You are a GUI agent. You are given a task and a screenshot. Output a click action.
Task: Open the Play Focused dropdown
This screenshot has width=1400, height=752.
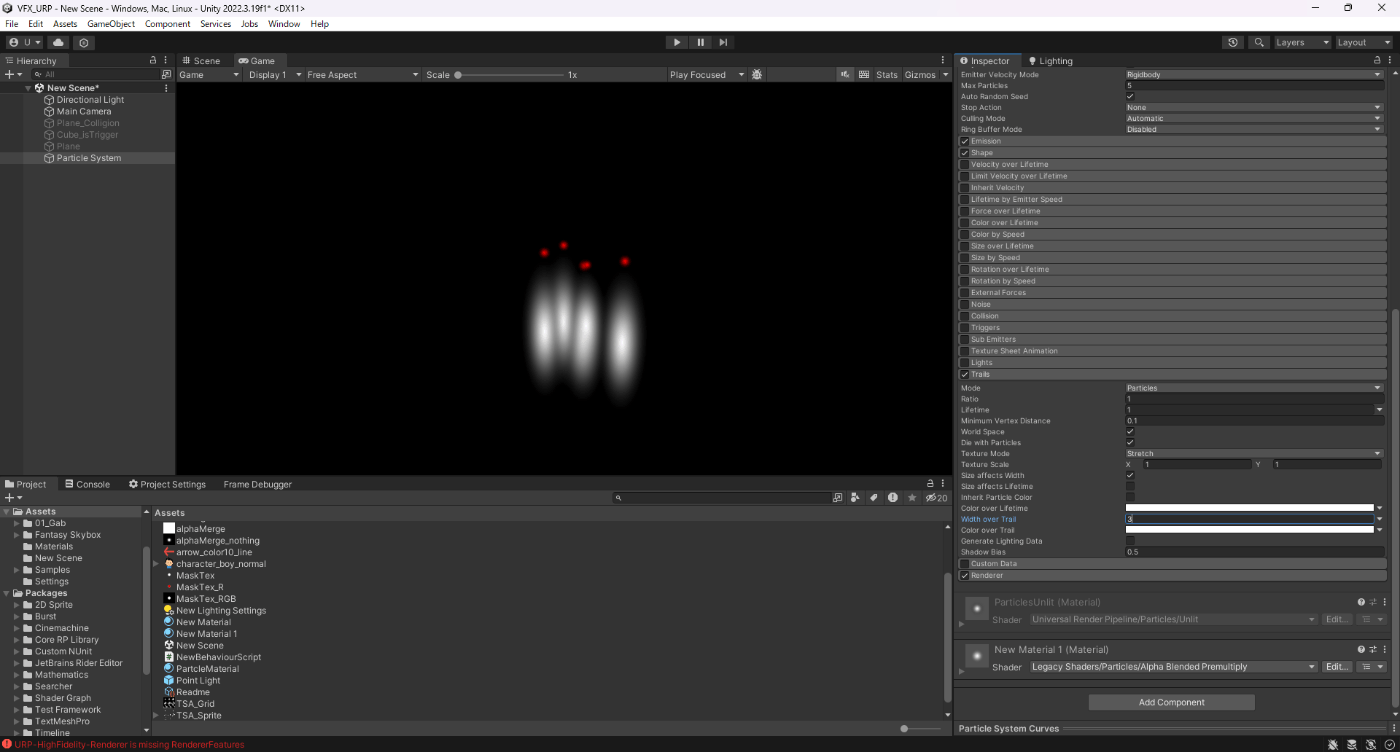707,75
